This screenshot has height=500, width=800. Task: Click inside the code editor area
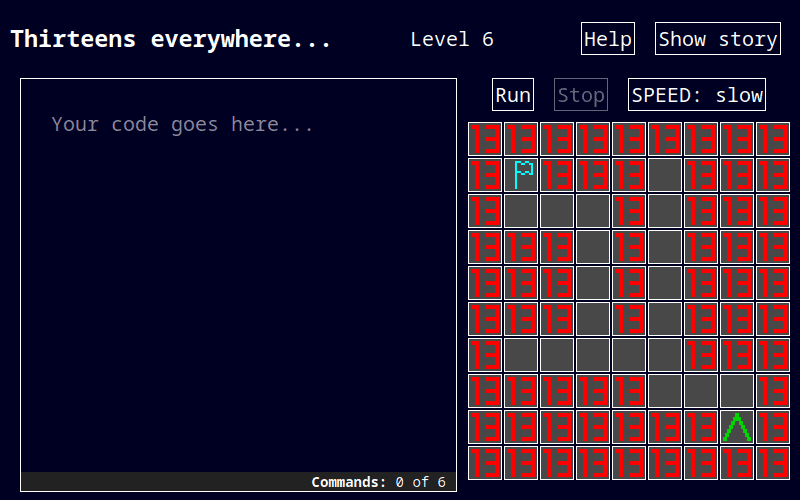(238, 276)
